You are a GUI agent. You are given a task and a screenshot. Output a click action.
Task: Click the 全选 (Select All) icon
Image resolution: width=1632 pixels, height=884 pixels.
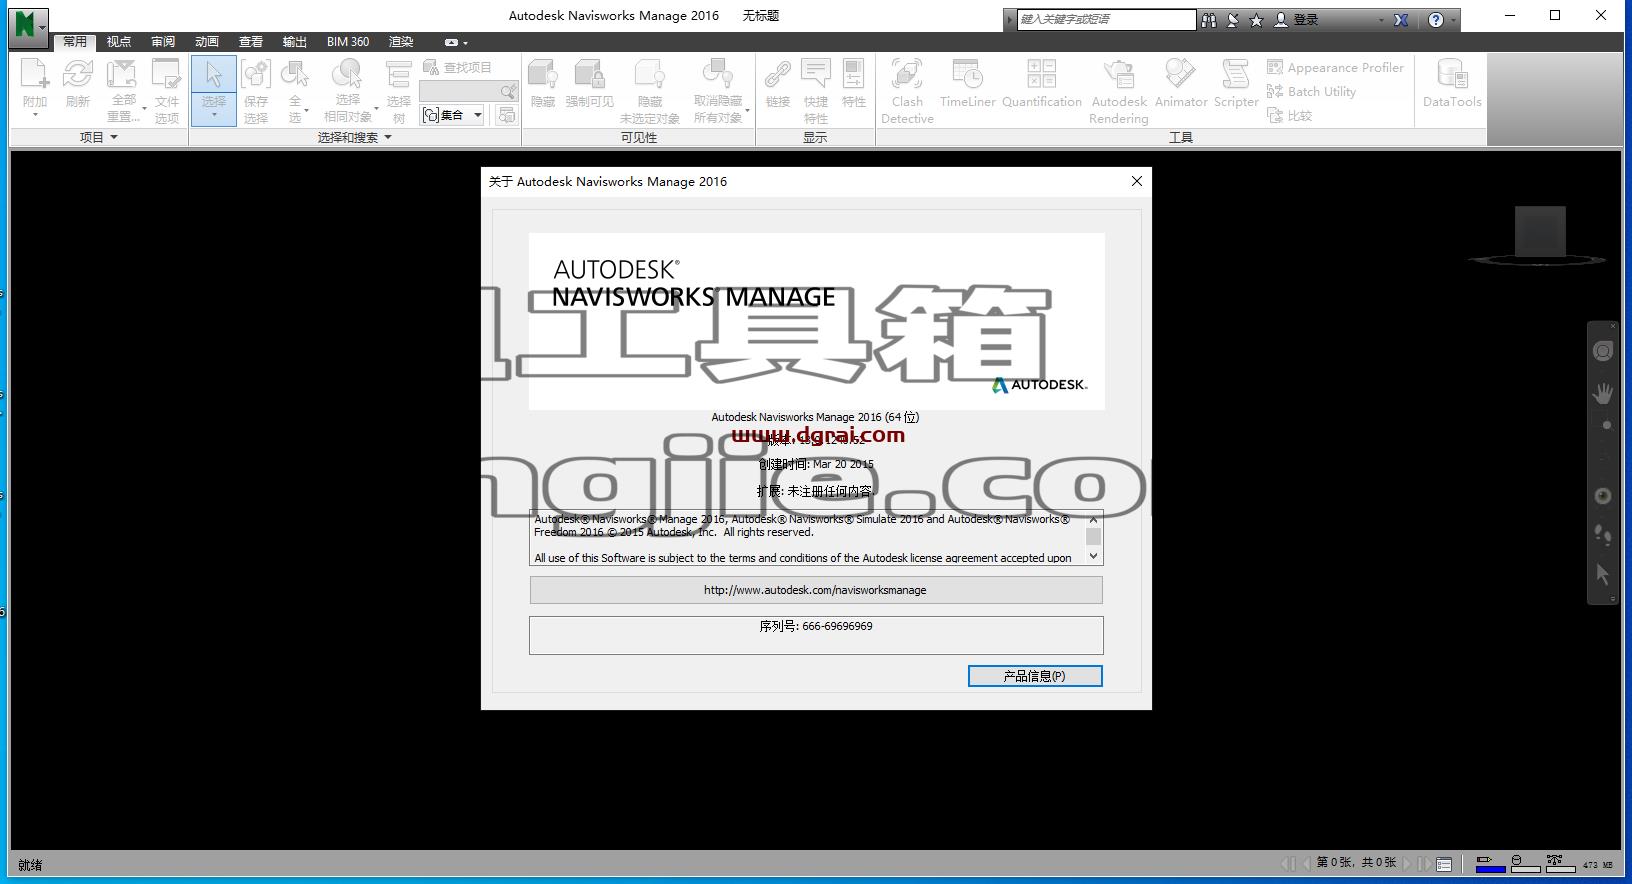[x=294, y=75]
